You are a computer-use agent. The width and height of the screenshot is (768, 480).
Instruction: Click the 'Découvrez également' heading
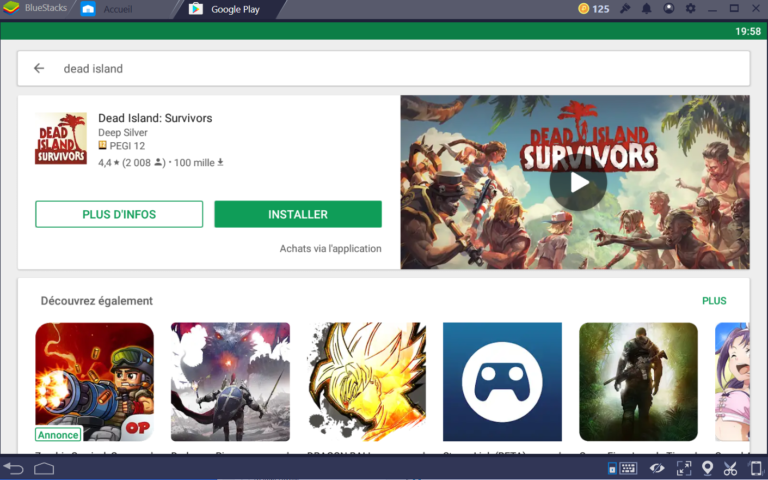[x=96, y=301]
